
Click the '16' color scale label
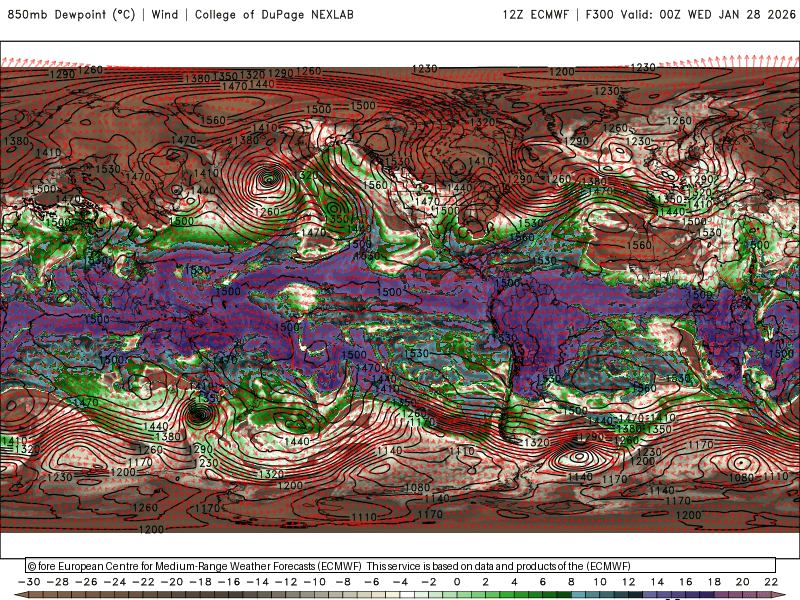686,582
